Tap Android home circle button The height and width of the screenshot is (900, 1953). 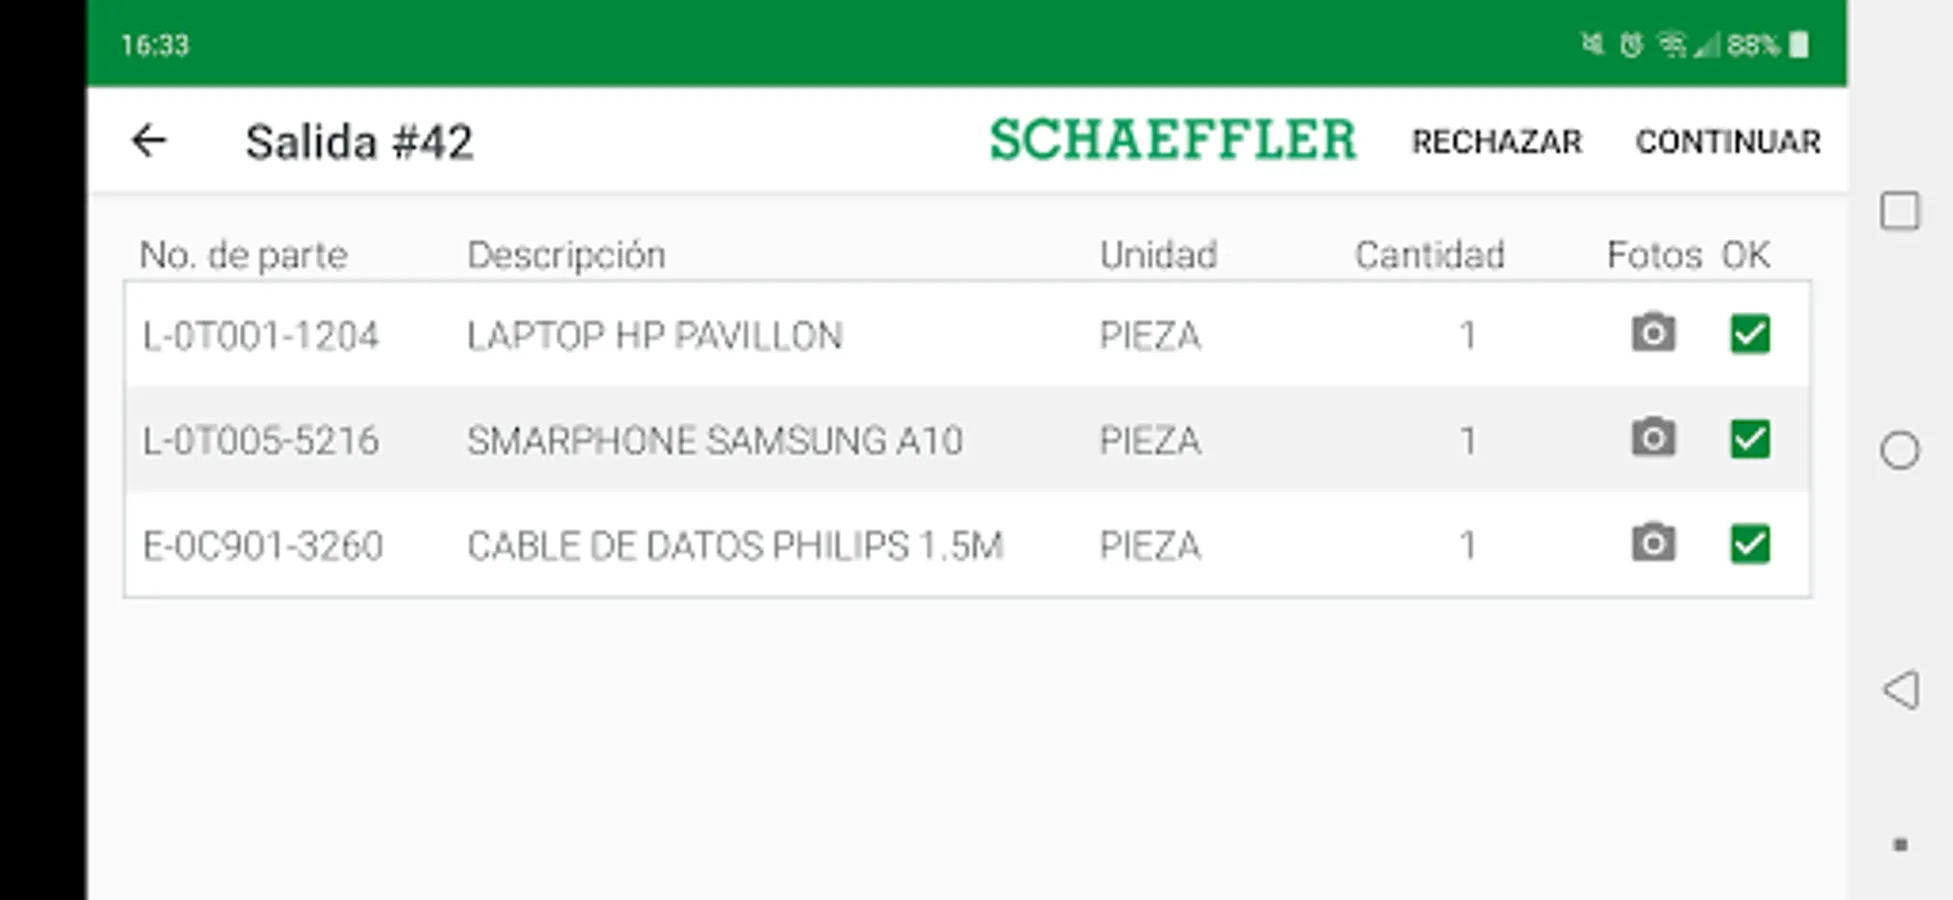[x=1899, y=450]
